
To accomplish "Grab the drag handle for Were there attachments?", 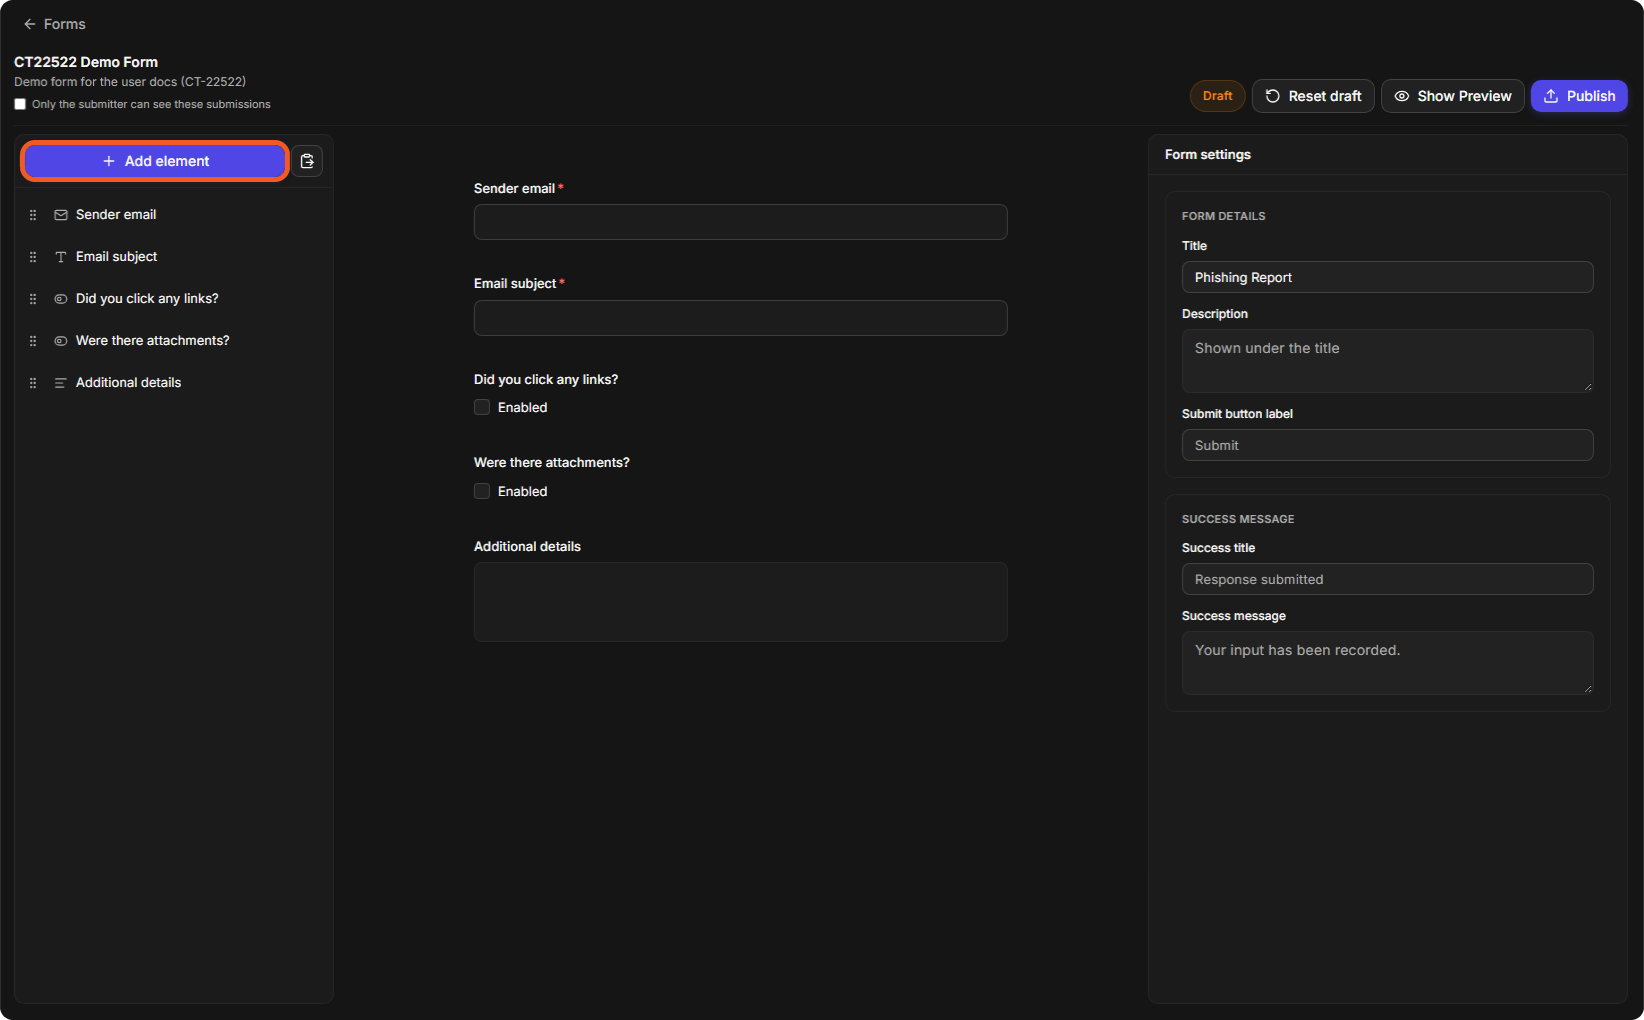I will 33,341.
